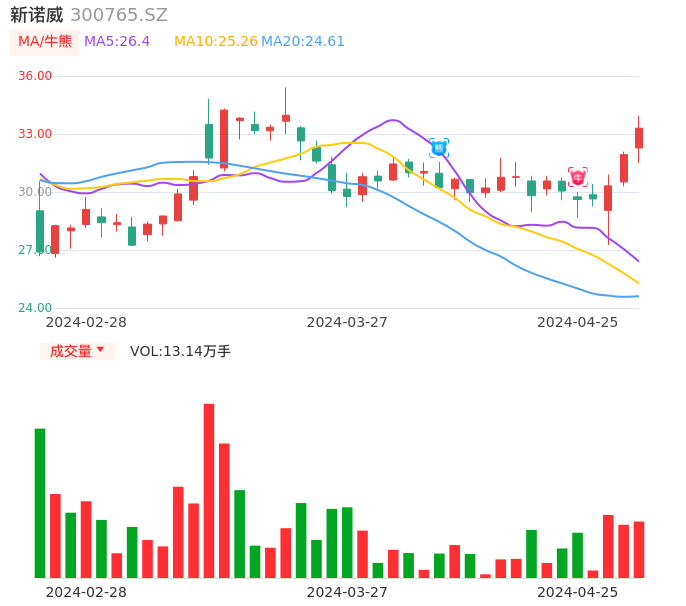Click the last red candlestick on right
This screenshot has width=686, height=606.
639,138
